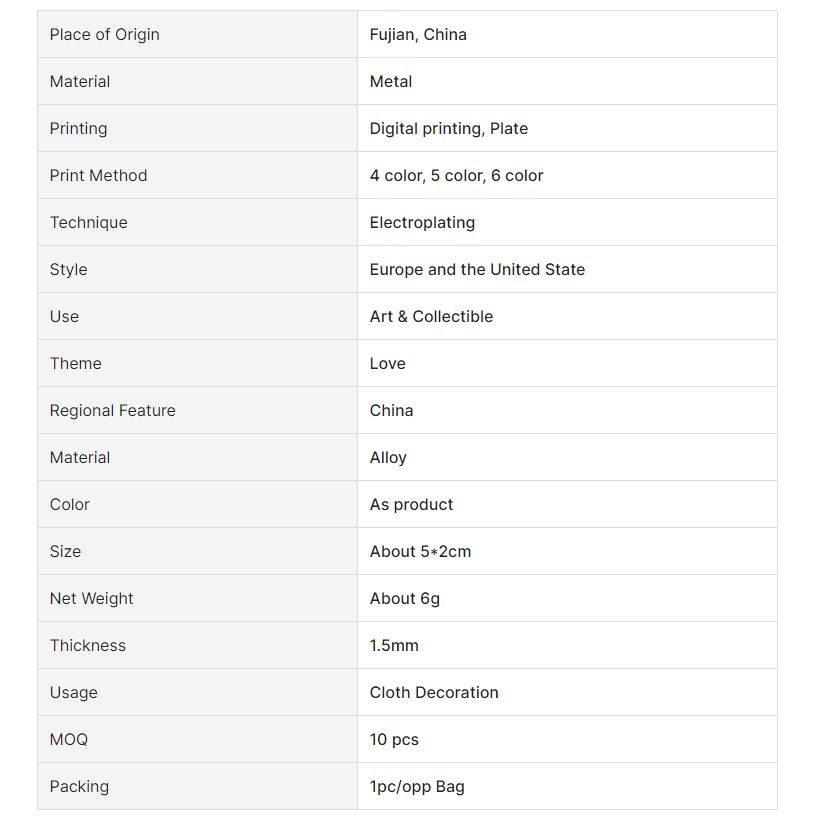This screenshot has width=819, height=818.
Task: Click the Net Weight label
Action: click(91, 598)
